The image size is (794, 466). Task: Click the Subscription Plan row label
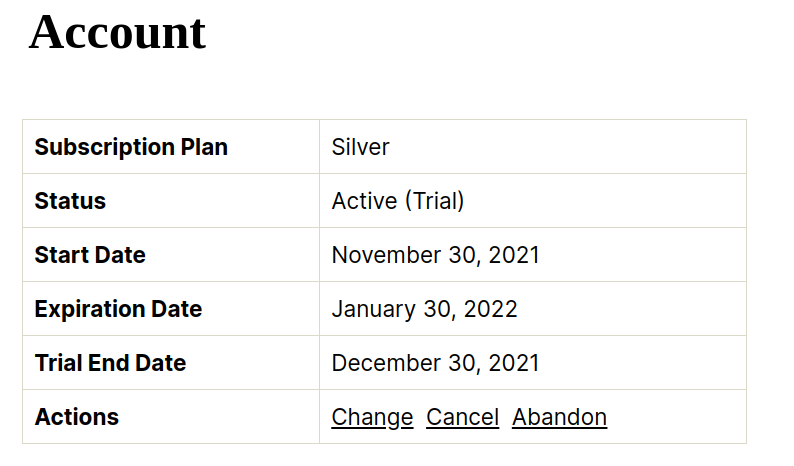[131, 147]
